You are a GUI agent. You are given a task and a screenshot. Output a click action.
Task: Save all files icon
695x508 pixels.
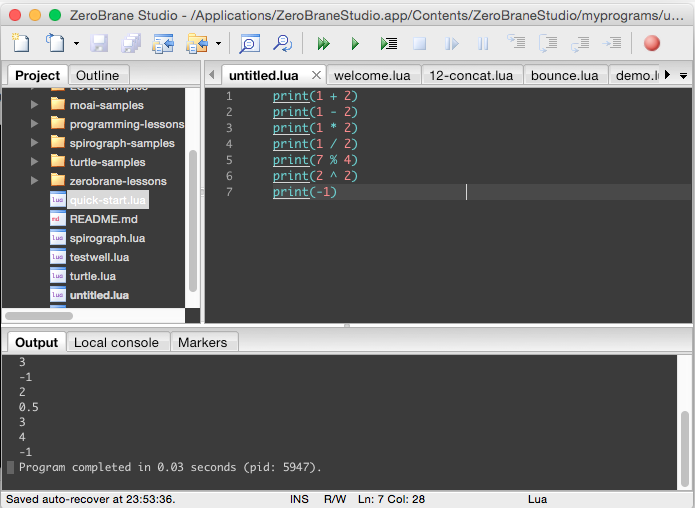[x=131, y=43]
